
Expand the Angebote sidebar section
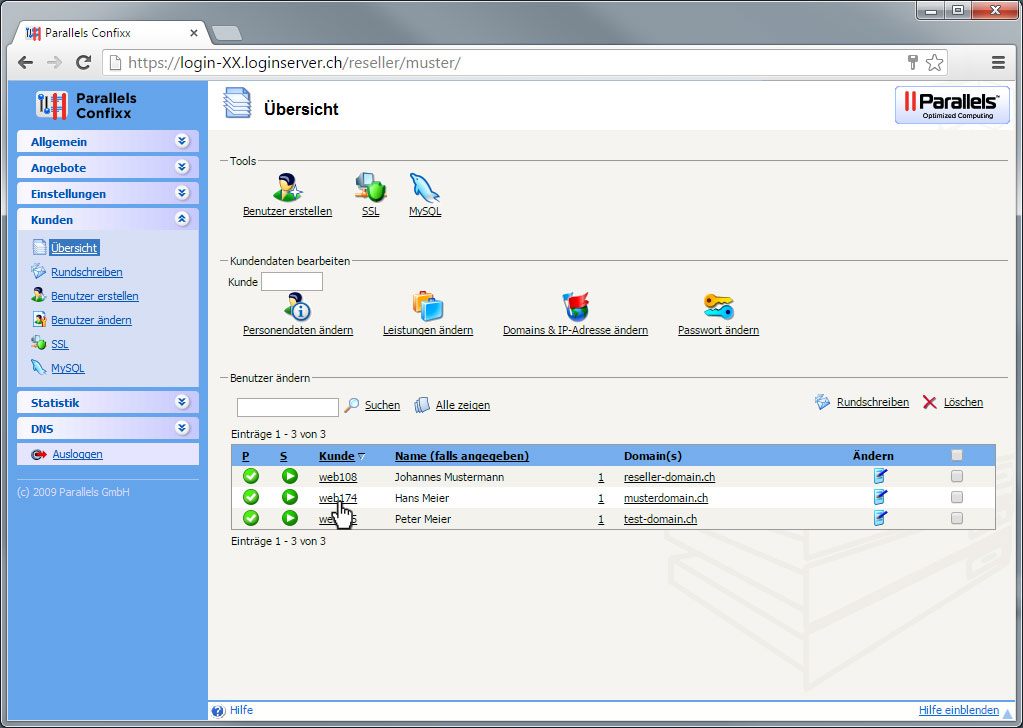tap(108, 168)
